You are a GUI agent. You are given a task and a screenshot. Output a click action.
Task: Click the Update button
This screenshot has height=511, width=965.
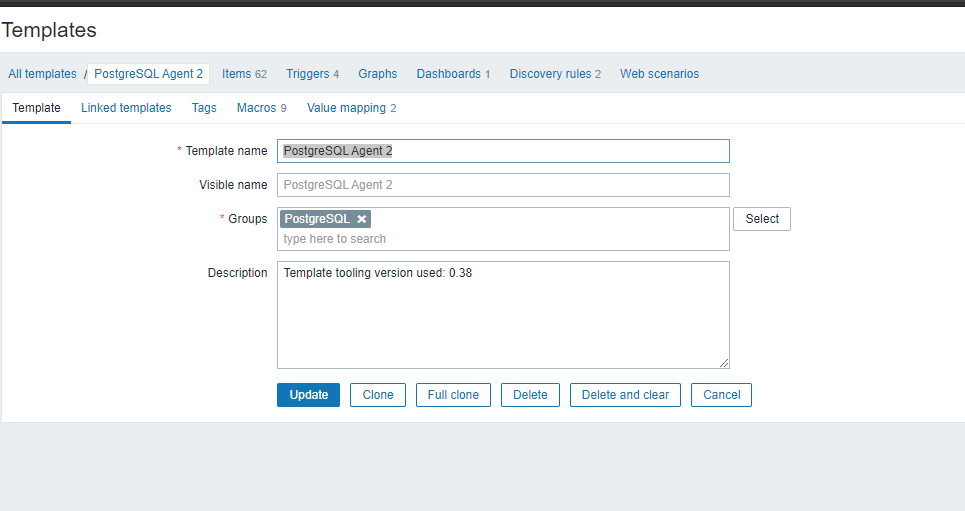[308, 395]
